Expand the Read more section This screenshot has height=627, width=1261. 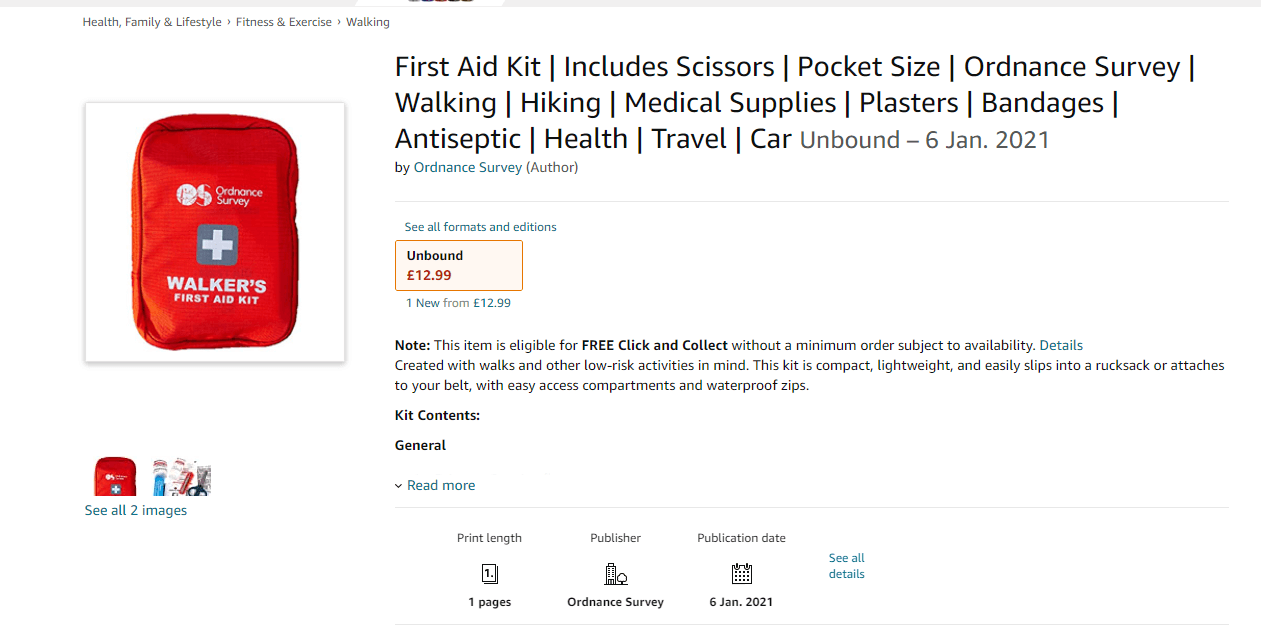(x=440, y=485)
